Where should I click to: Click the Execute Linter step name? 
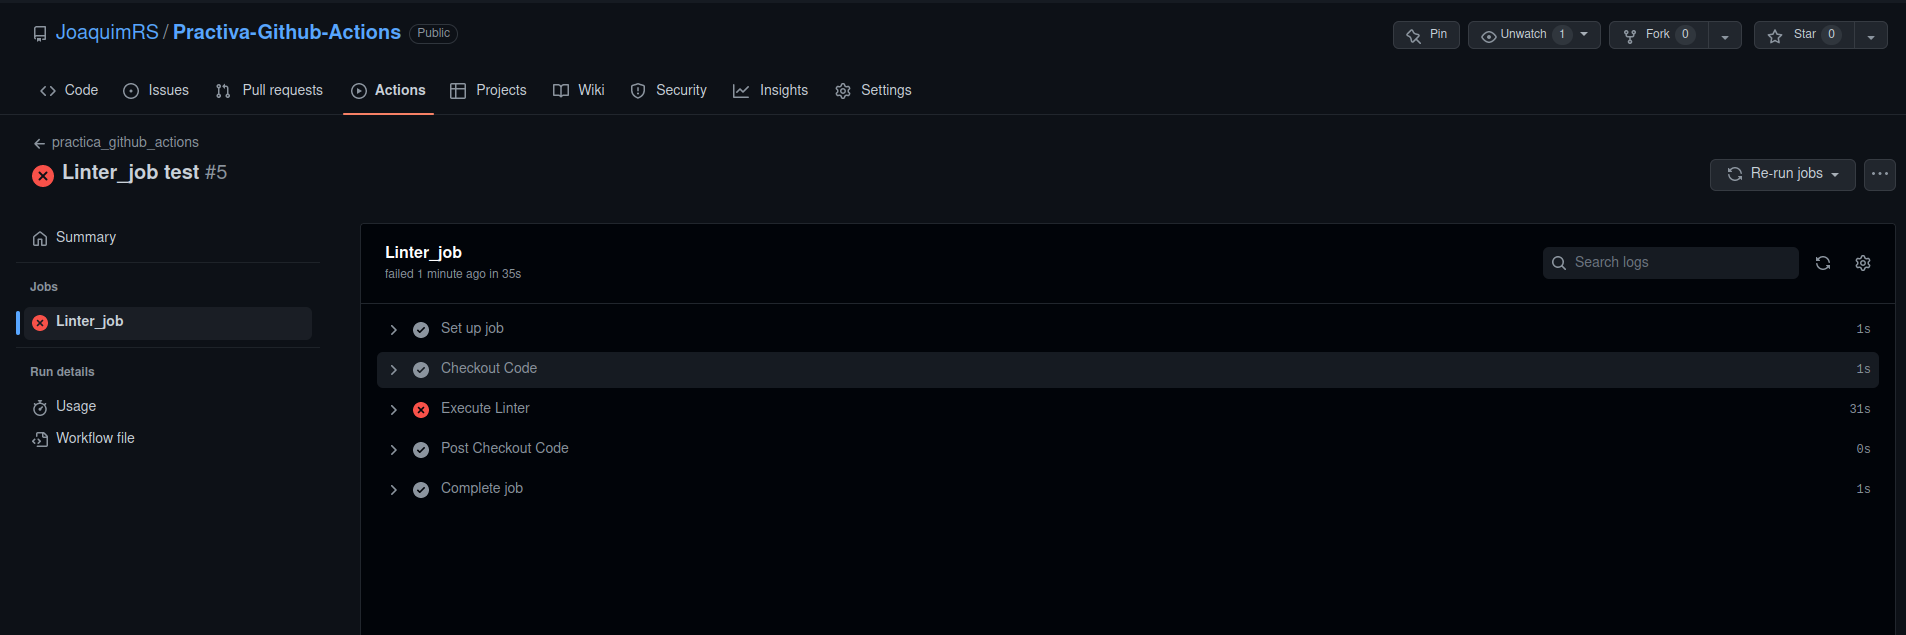[485, 408]
